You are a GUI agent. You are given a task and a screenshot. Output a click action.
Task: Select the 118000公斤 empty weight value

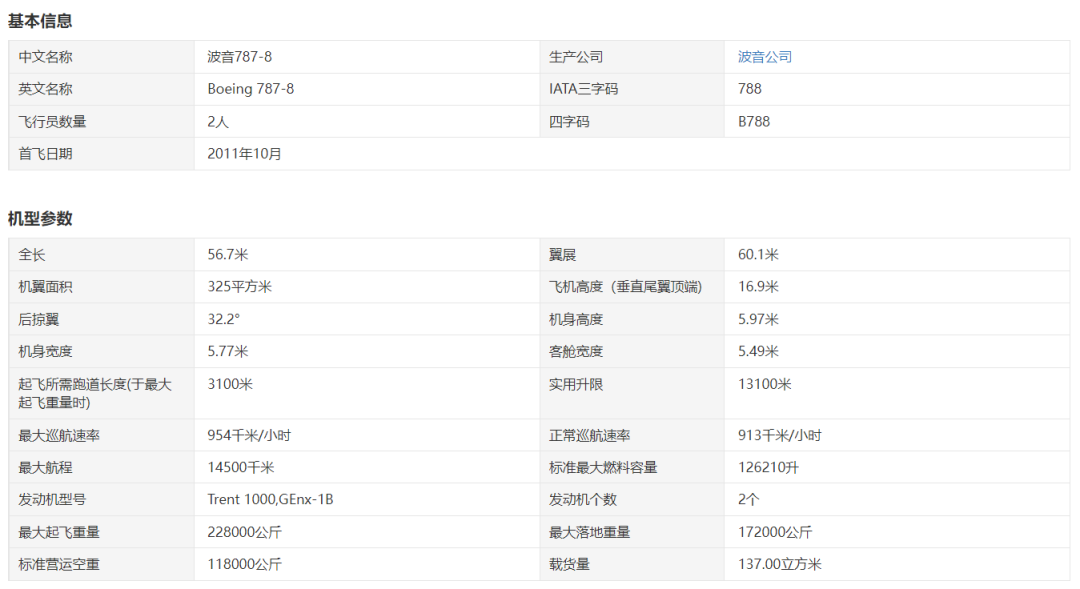point(245,565)
